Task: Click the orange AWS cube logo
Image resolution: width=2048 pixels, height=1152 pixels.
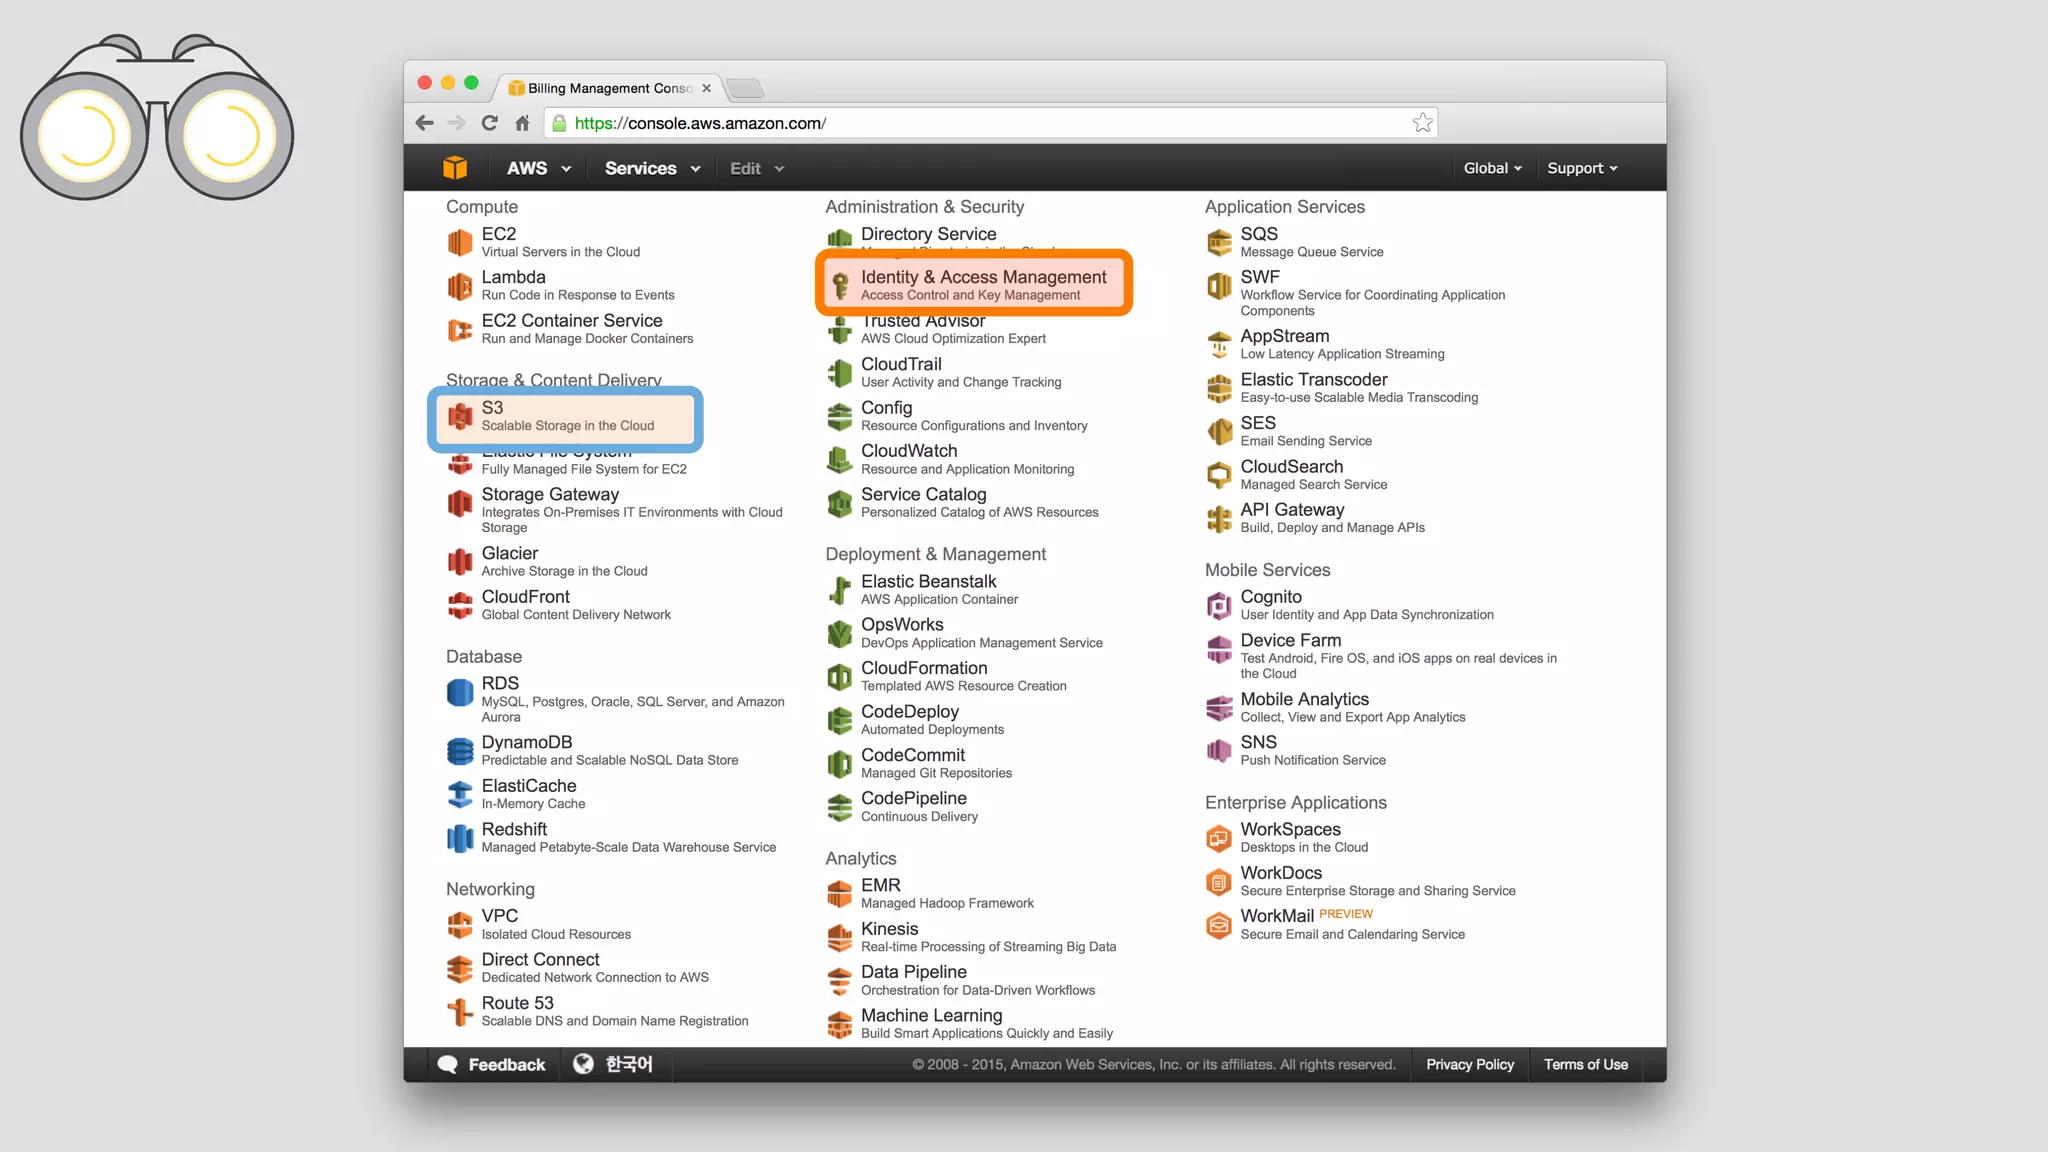Action: [455, 168]
